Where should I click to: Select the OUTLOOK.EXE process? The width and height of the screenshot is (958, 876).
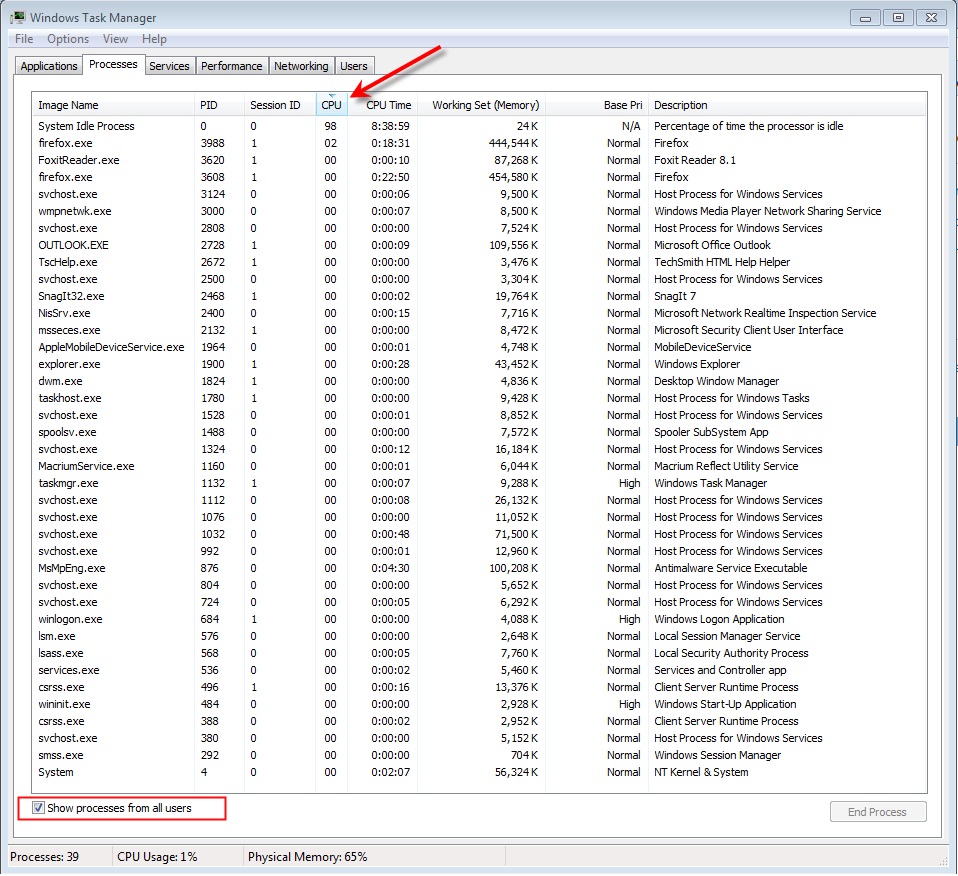480,245
